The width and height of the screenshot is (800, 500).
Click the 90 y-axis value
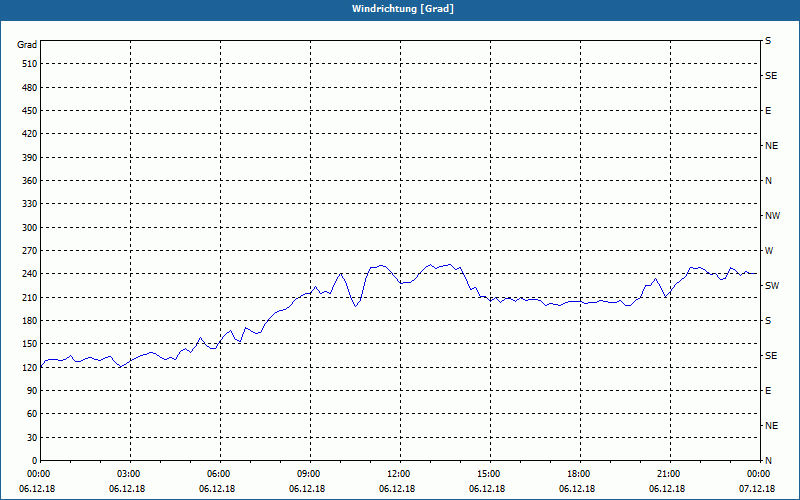(32, 391)
